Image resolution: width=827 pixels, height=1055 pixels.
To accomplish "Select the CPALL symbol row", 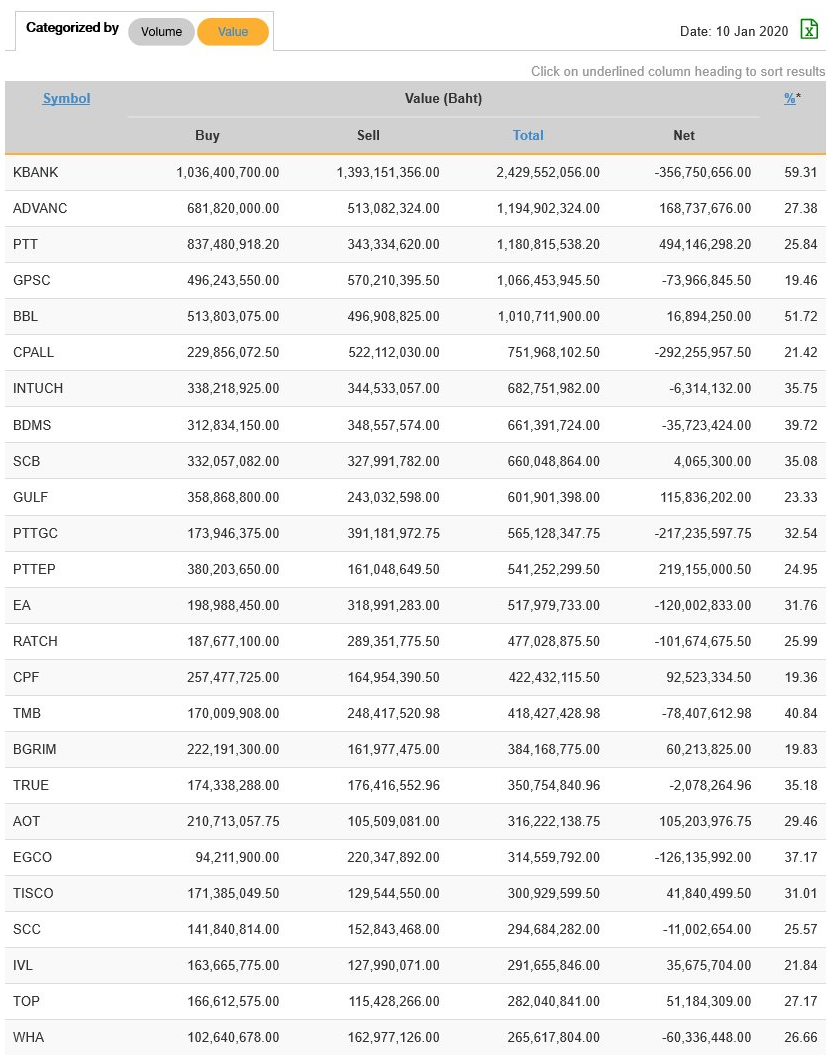I will click(x=34, y=352).
